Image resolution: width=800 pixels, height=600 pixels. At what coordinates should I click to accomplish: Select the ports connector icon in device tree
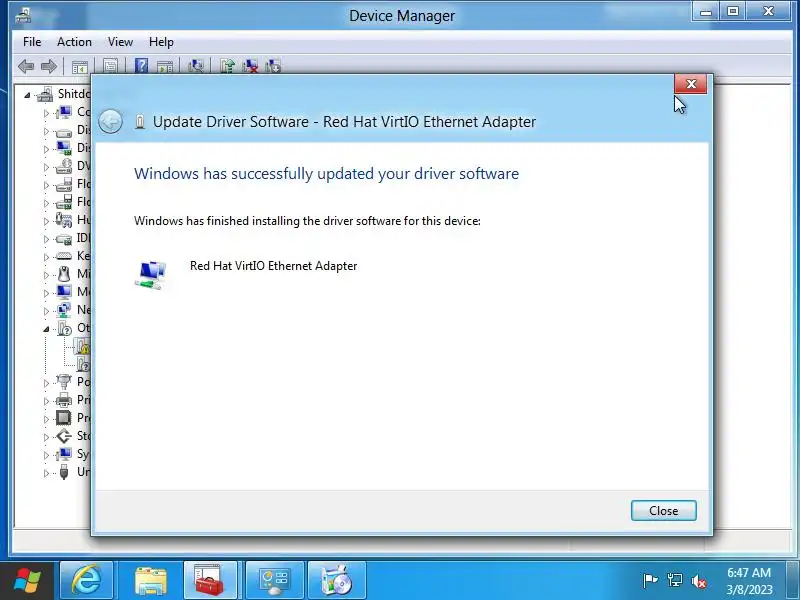pos(64,381)
